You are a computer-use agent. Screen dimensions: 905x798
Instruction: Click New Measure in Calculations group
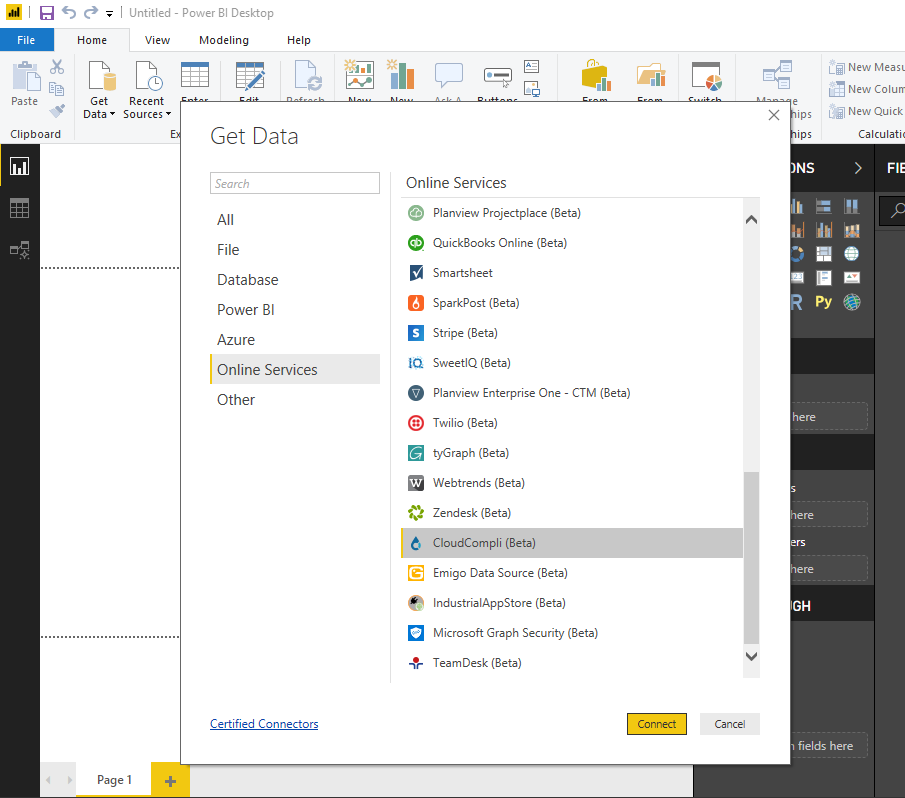(866, 68)
